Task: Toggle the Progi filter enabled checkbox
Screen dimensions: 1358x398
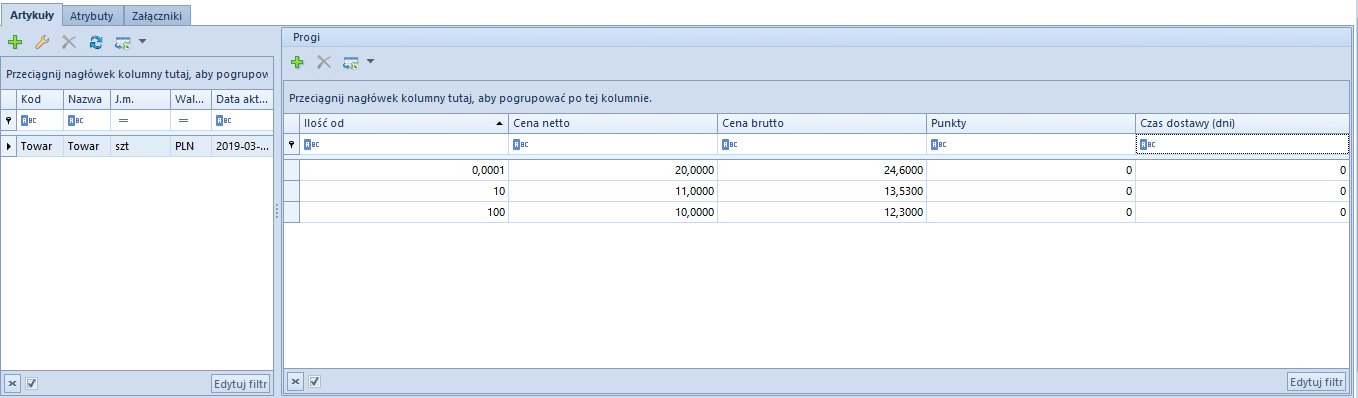Action: (x=315, y=381)
